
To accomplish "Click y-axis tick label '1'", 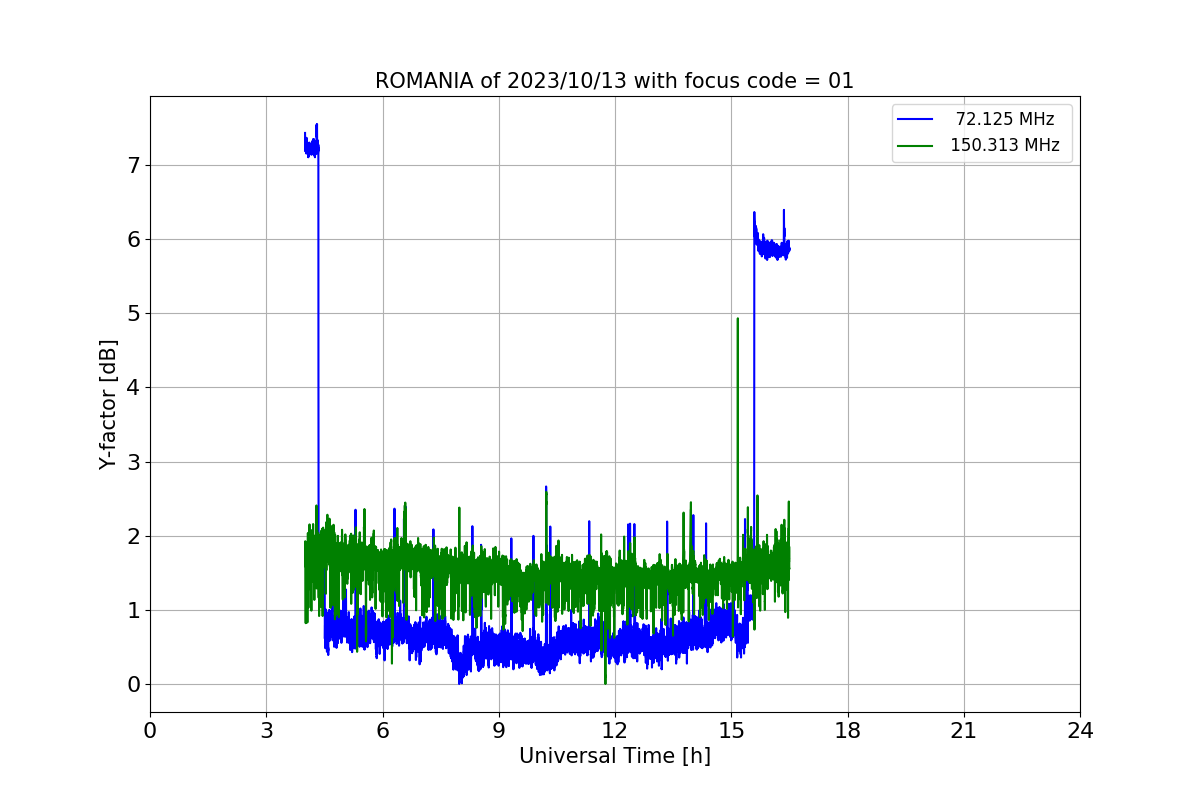I will tap(133, 610).
